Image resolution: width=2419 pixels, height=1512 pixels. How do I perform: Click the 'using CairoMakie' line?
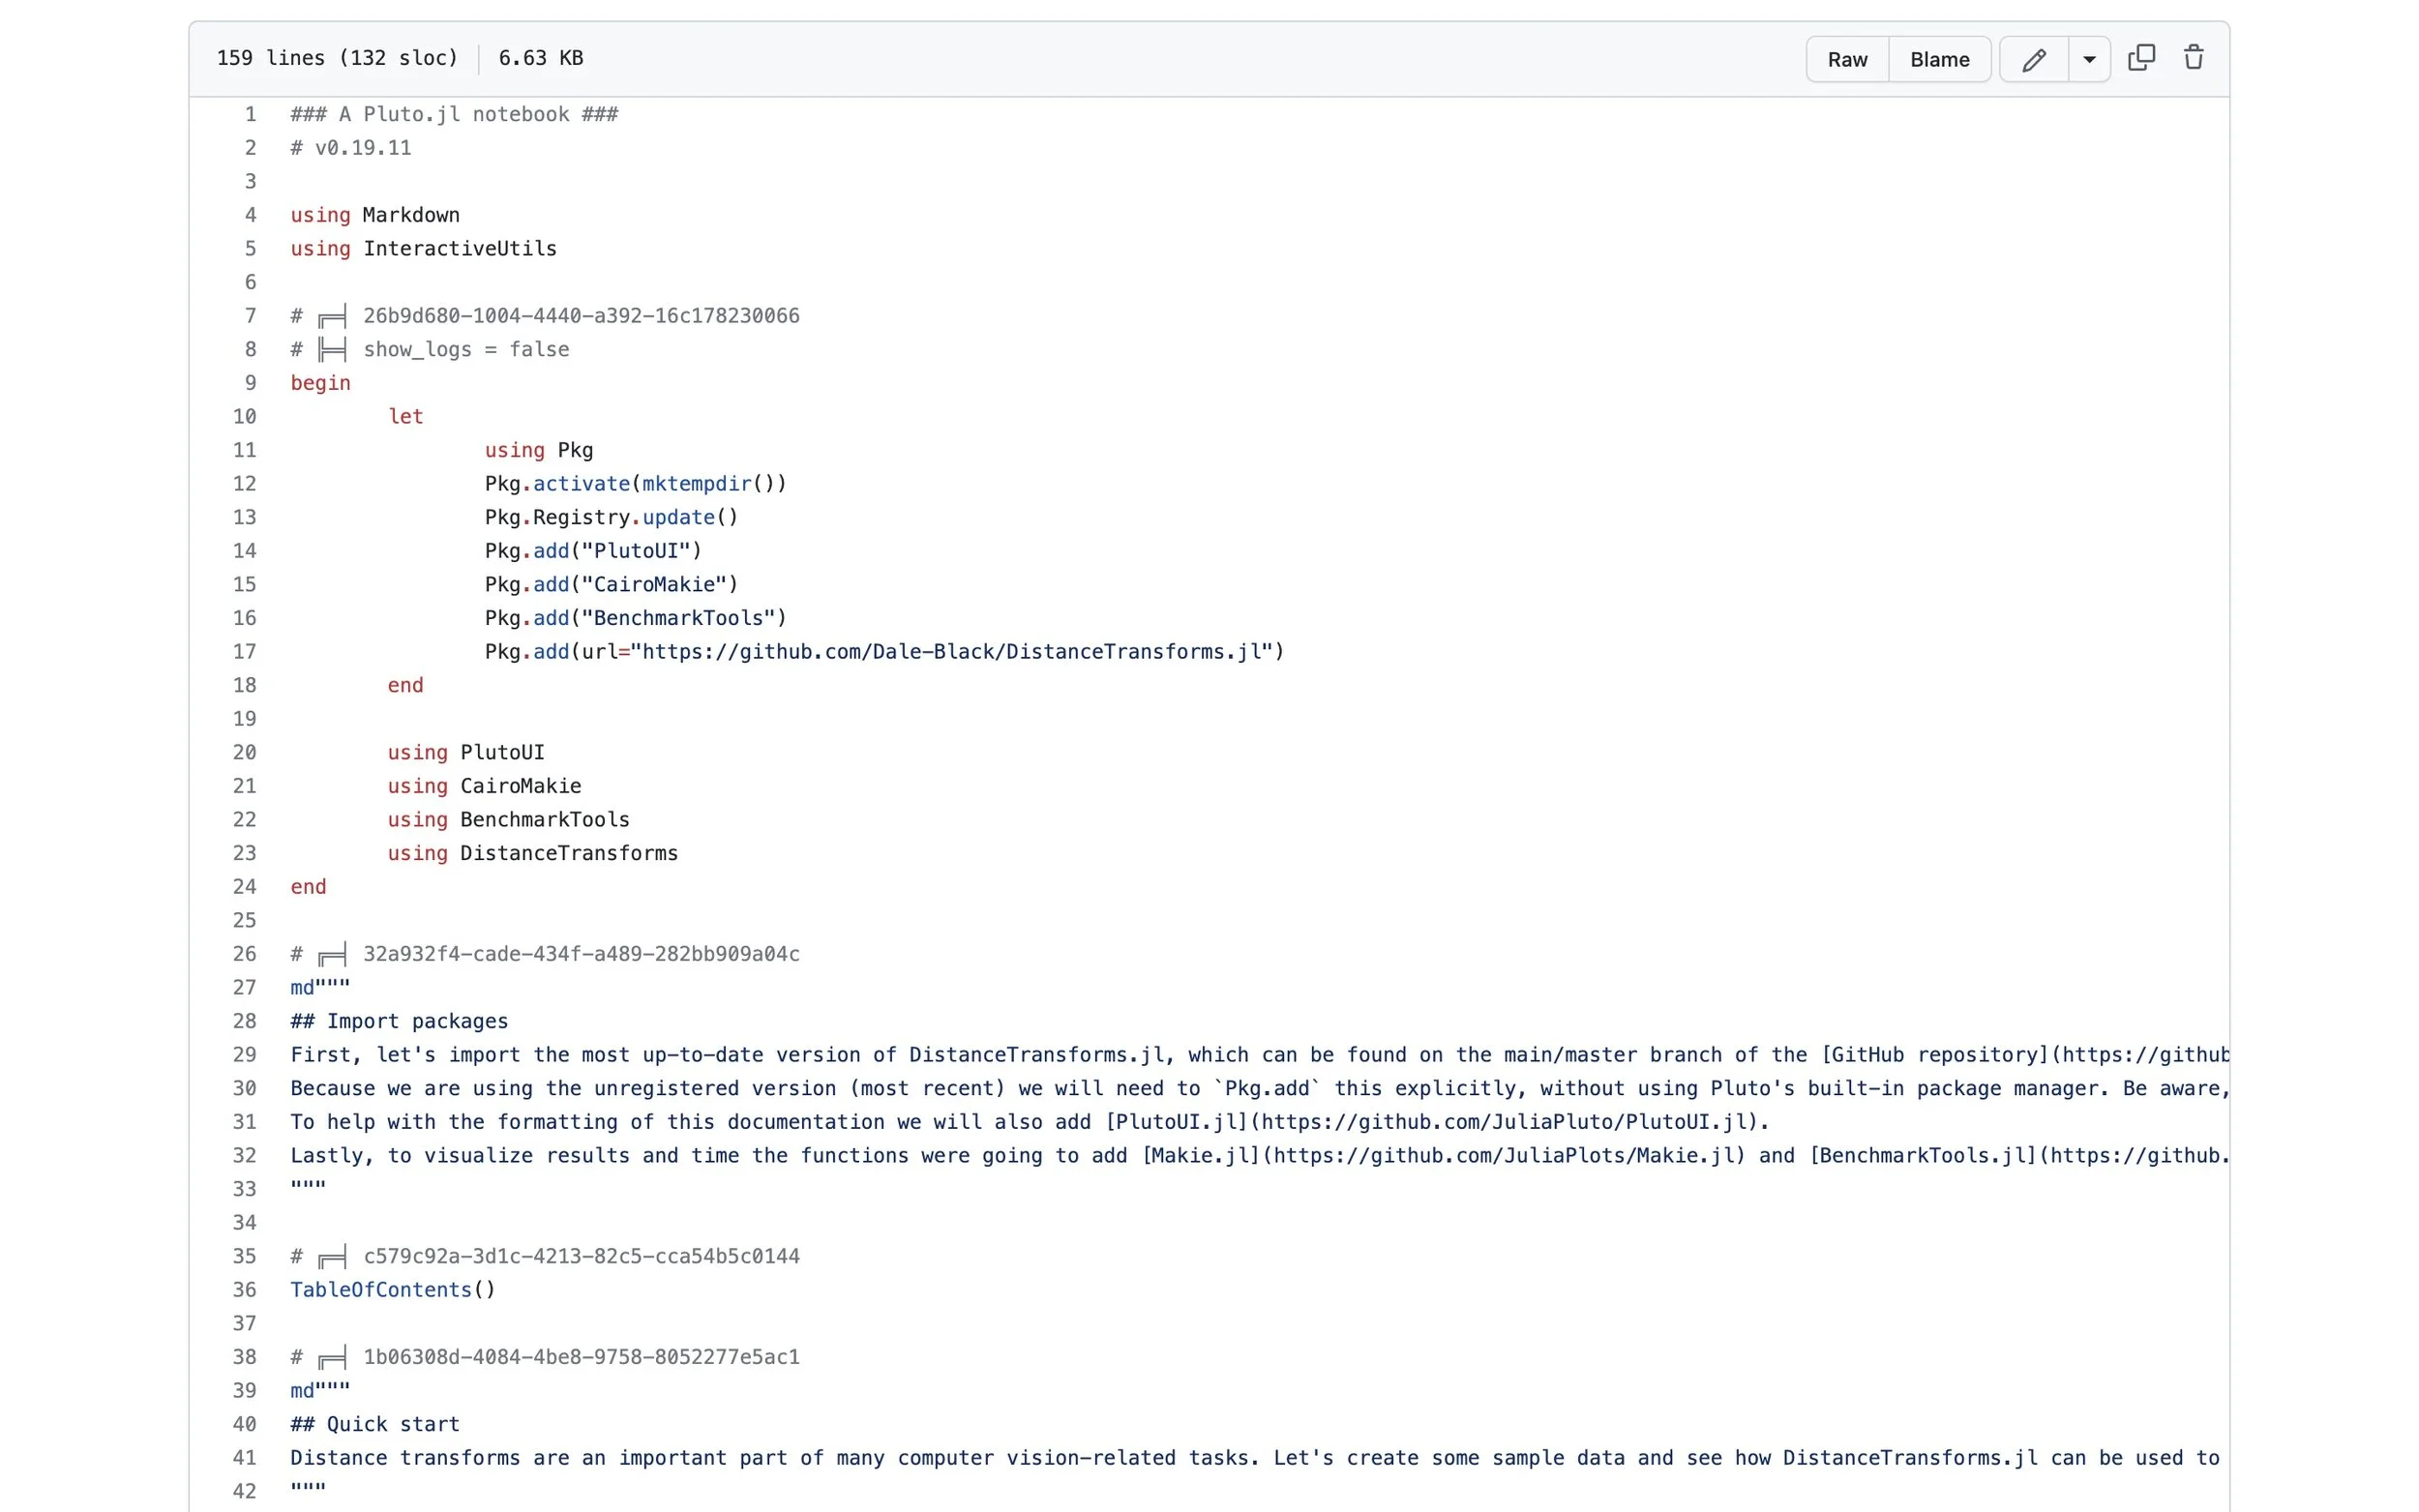[x=484, y=787]
